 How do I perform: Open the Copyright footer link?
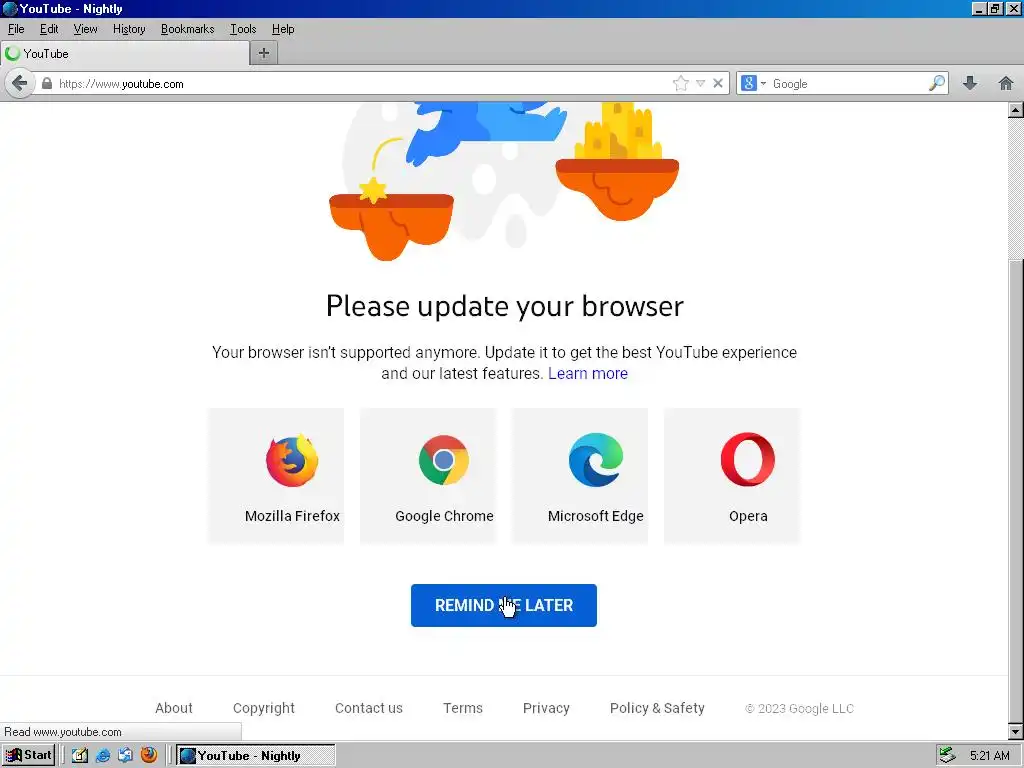264,708
